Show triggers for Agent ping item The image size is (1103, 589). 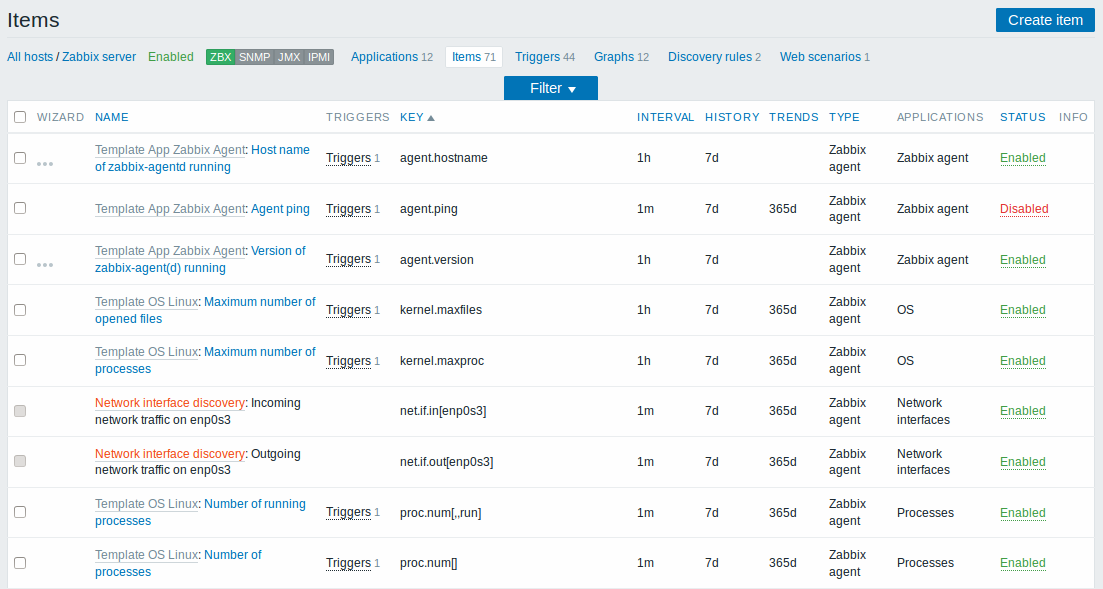coord(348,209)
